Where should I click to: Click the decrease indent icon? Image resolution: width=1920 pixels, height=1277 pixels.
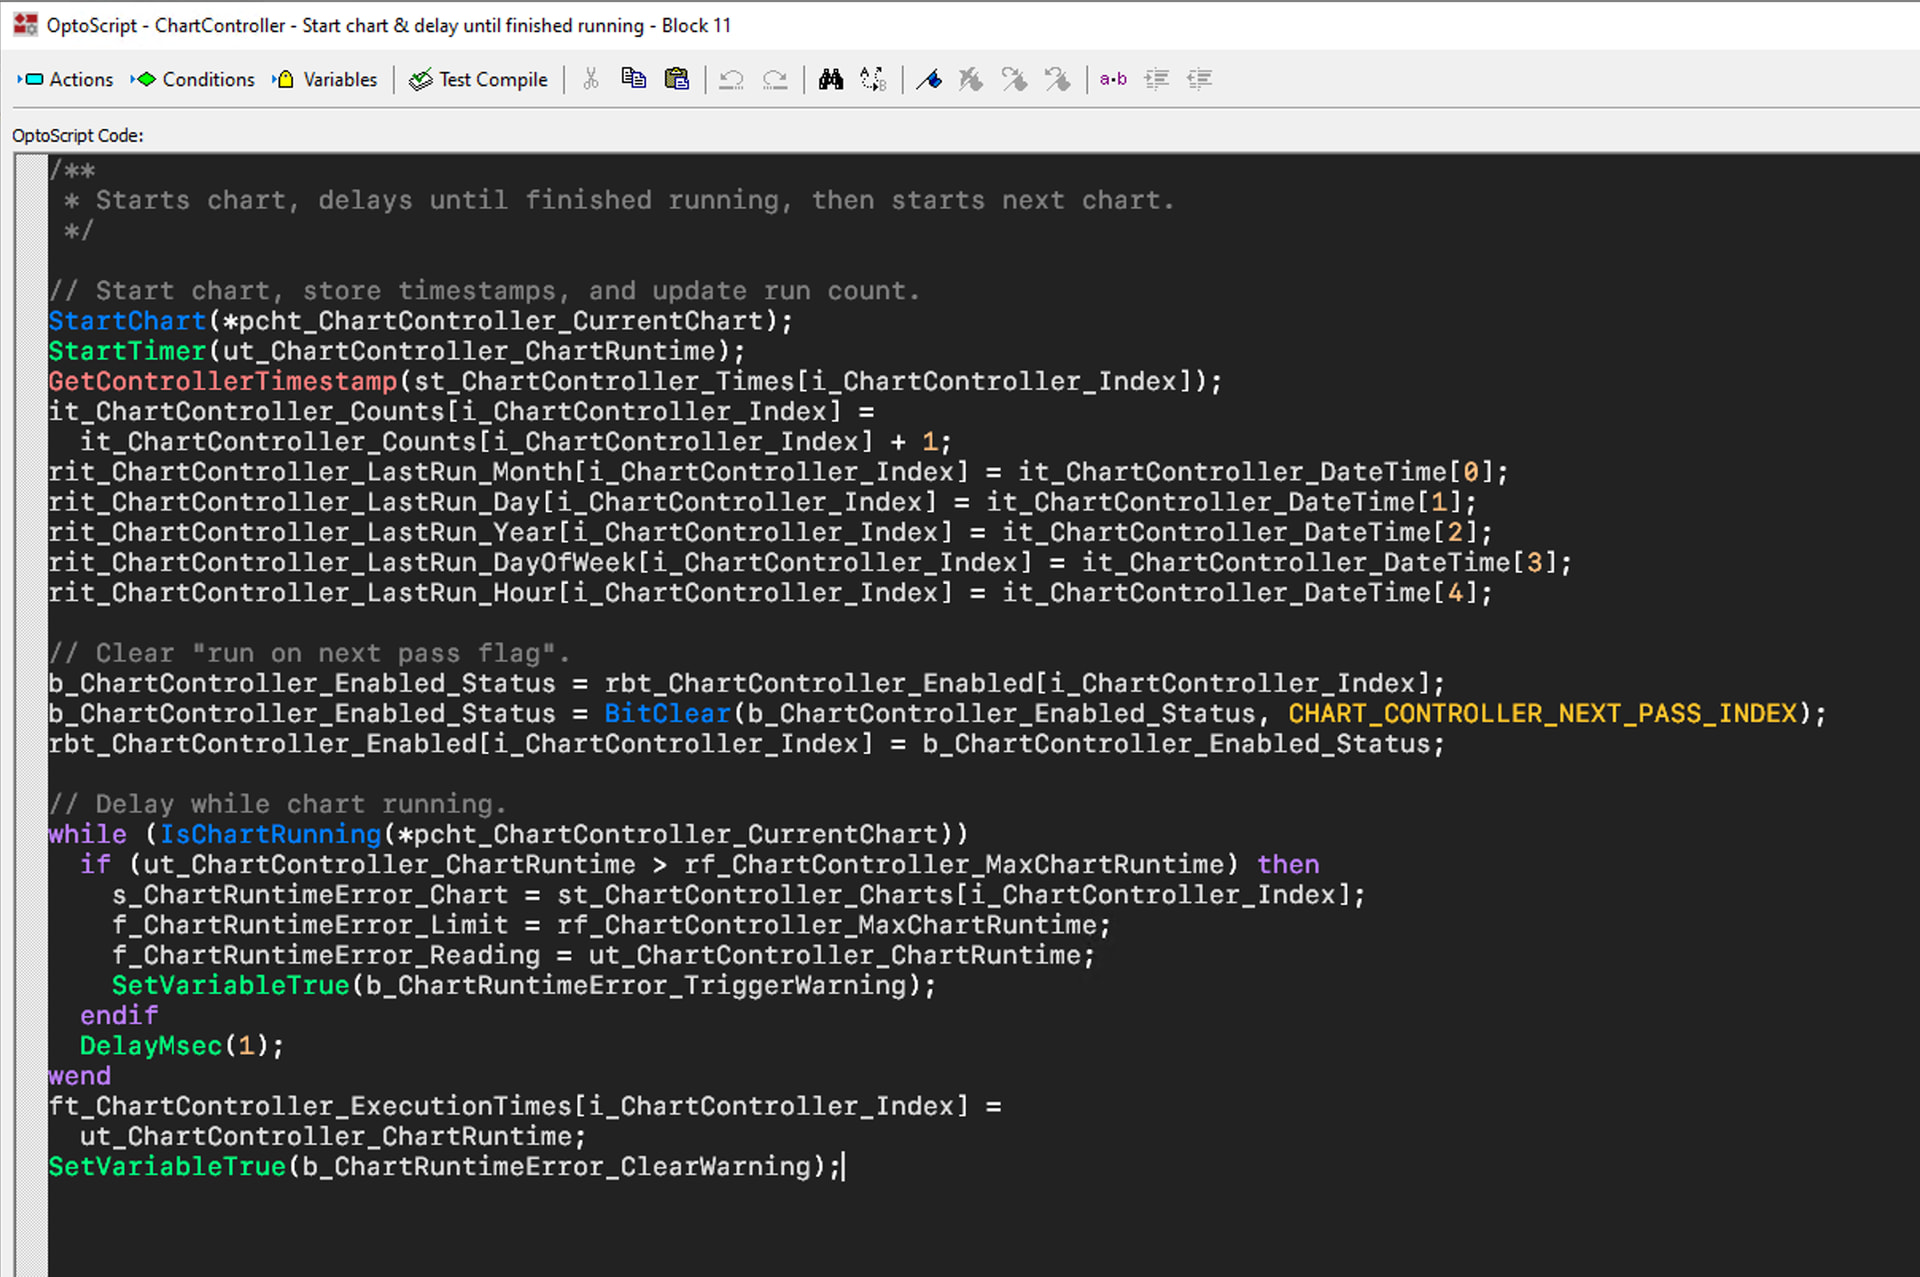(1200, 80)
